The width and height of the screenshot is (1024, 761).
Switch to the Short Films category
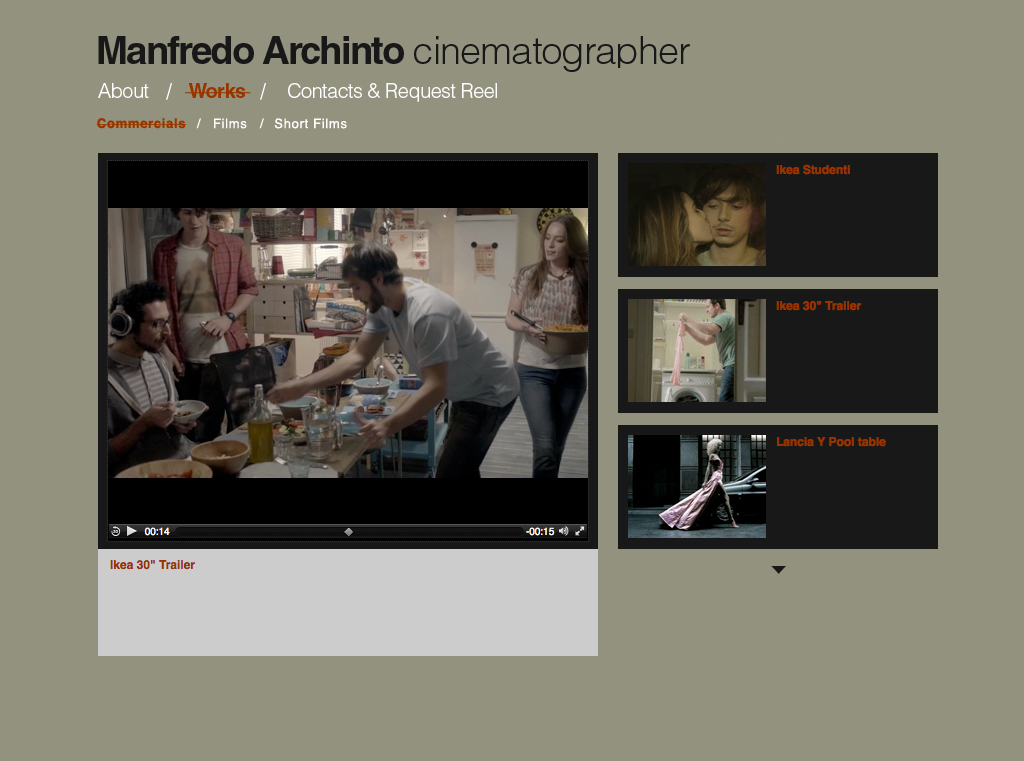[310, 123]
